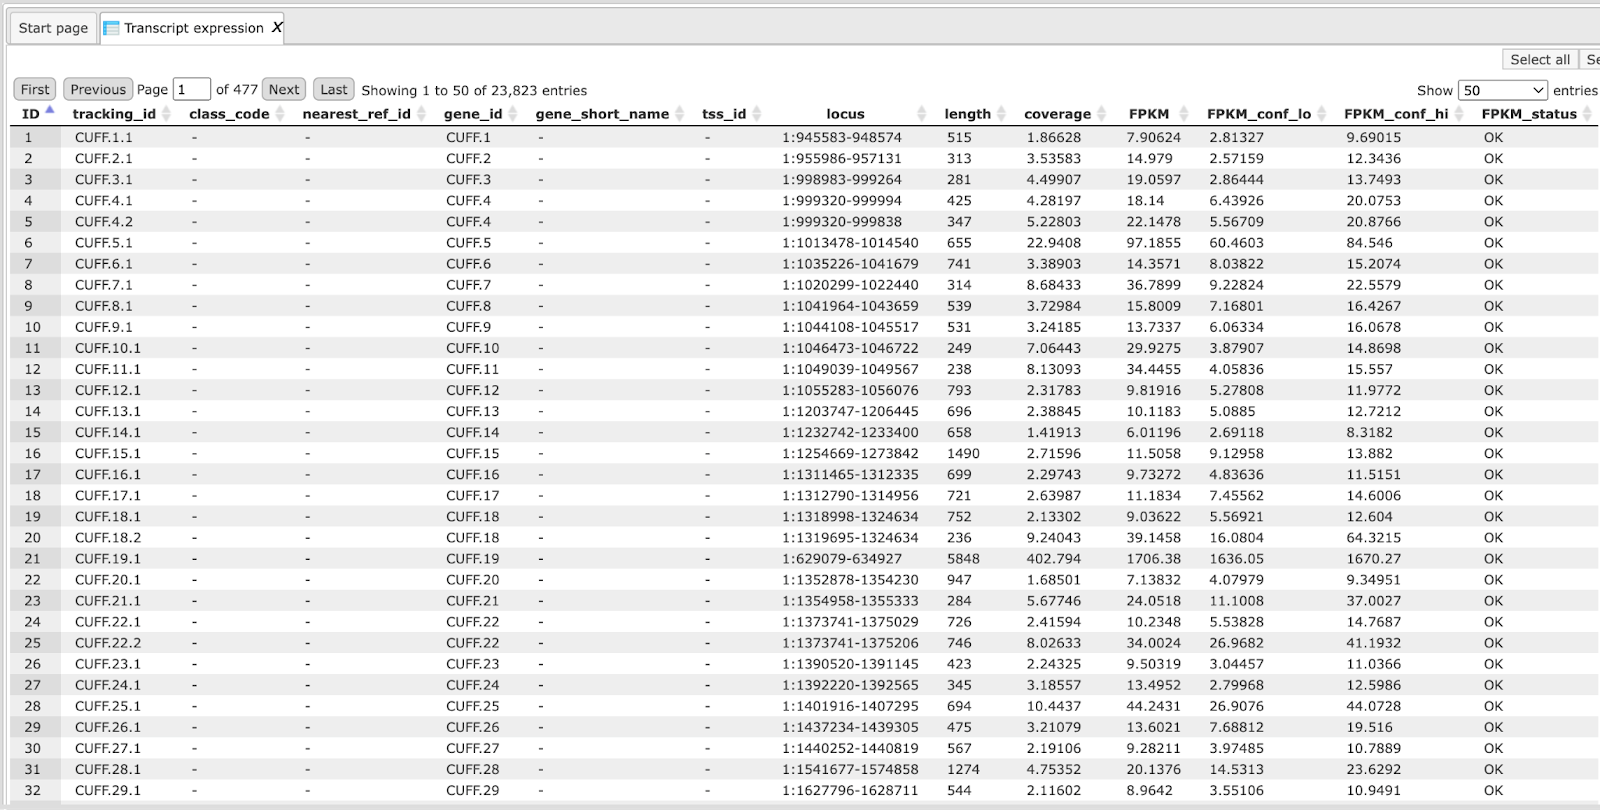
Task: Jump to the Last page
Action: pos(334,89)
